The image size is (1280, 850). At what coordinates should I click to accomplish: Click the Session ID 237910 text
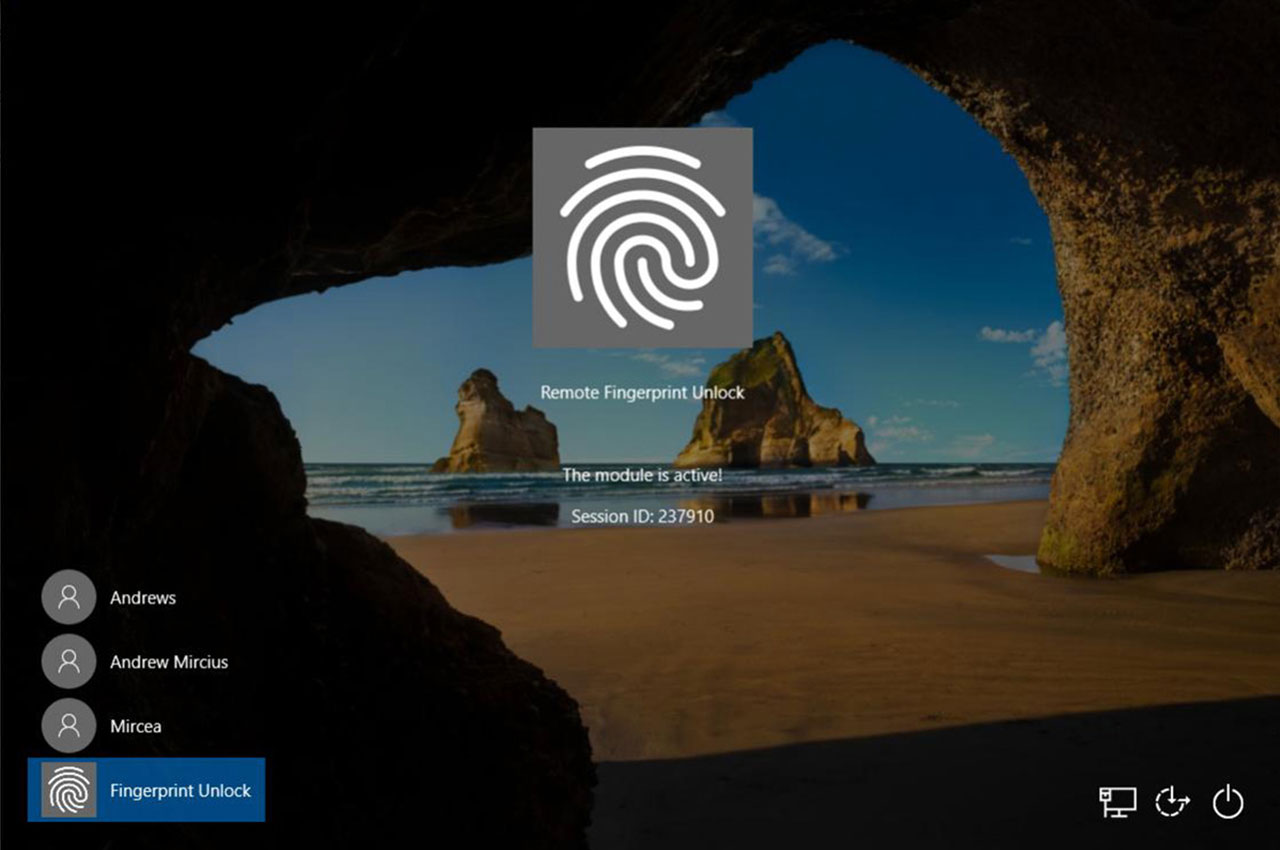point(642,517)
